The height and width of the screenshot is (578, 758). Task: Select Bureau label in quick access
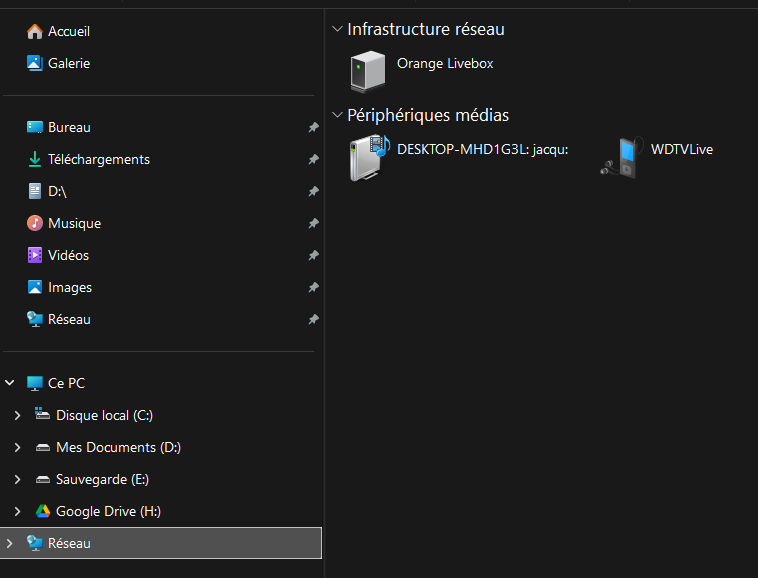click(69, 128)
